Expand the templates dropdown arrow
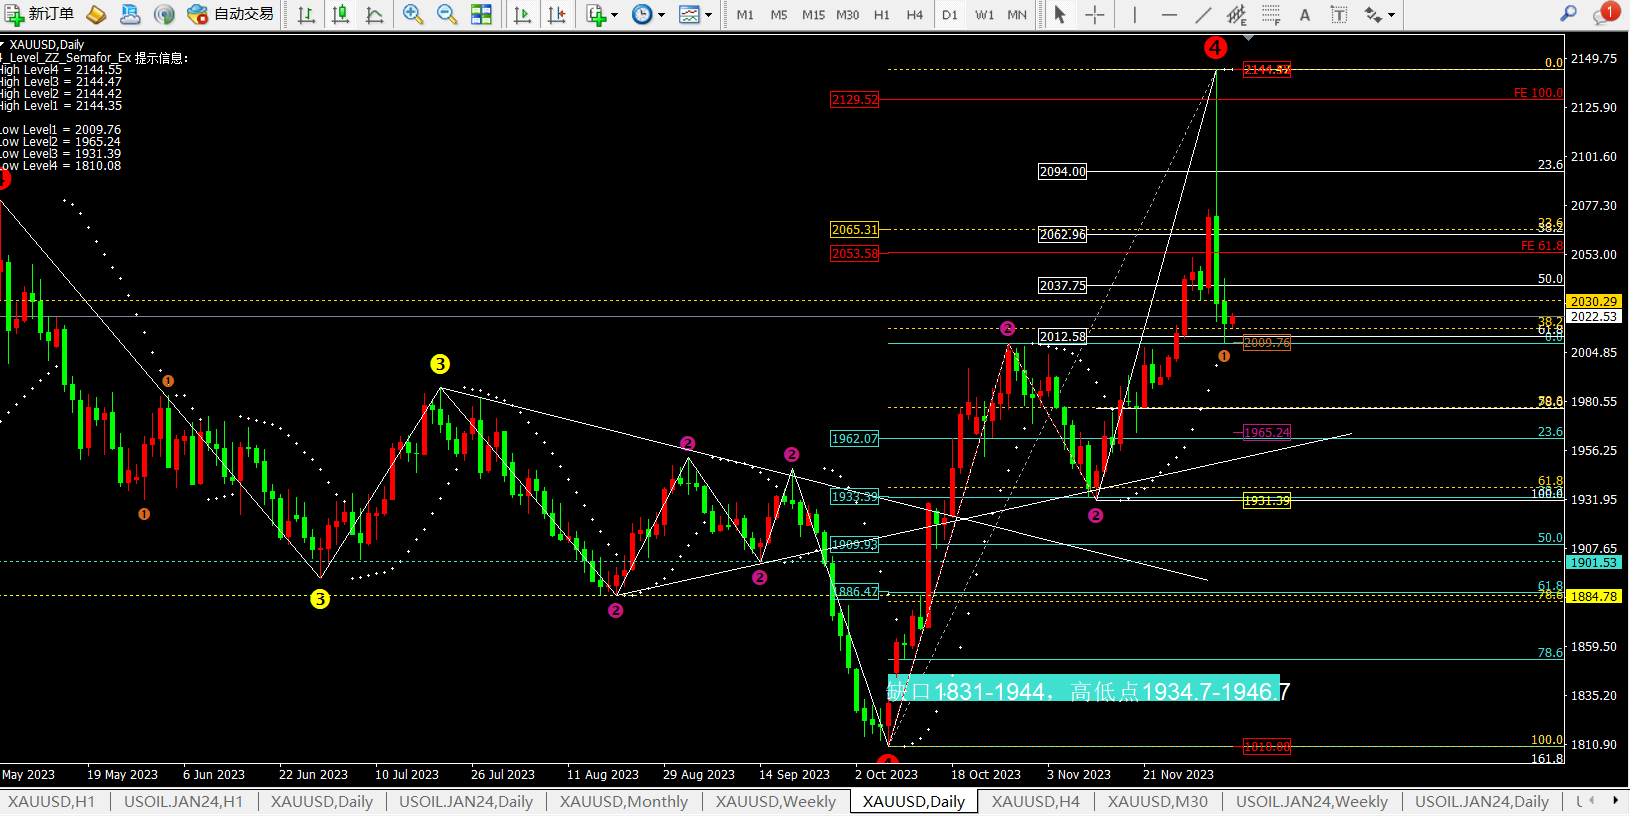1630x816 pixels. [708, 15]
